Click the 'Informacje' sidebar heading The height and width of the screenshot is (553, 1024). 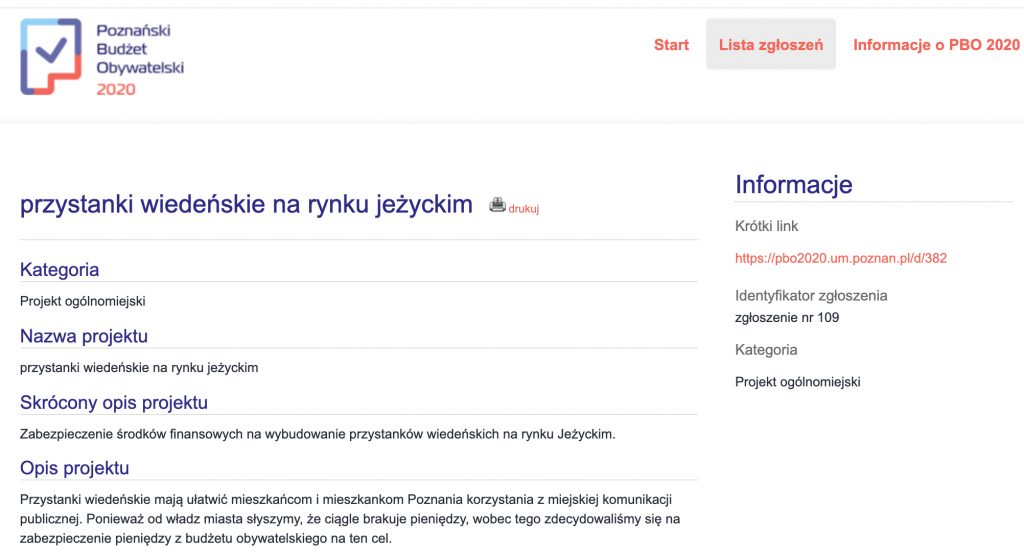pyautogui.click(x=793, y=185)
